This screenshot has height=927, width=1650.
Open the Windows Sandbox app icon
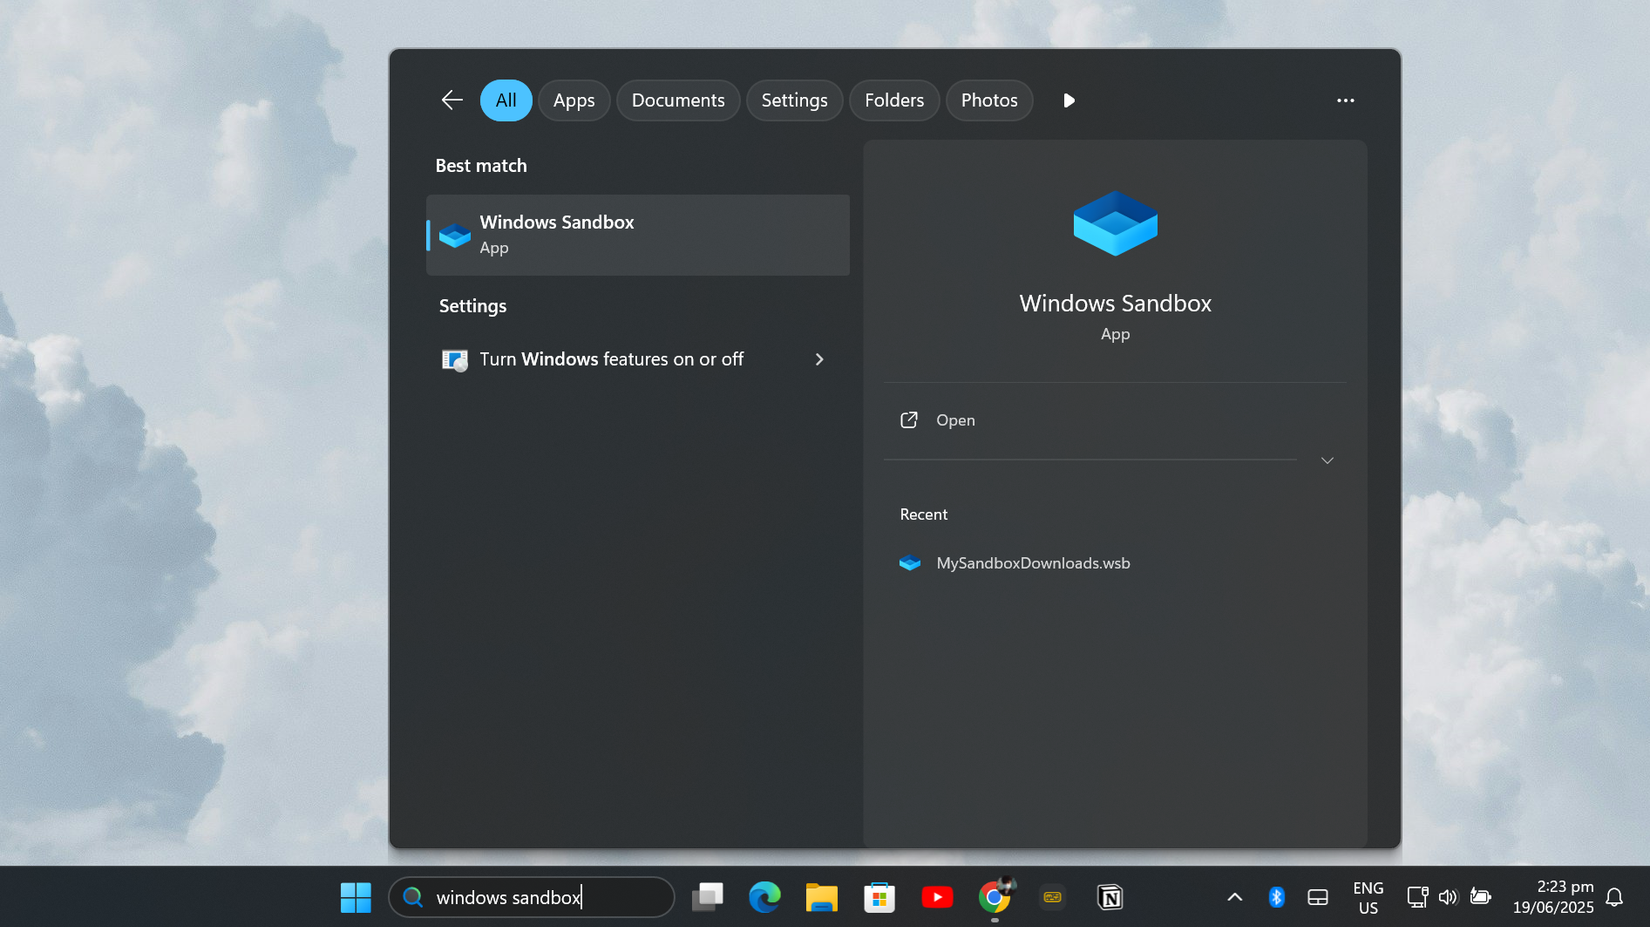coord(455,234)
